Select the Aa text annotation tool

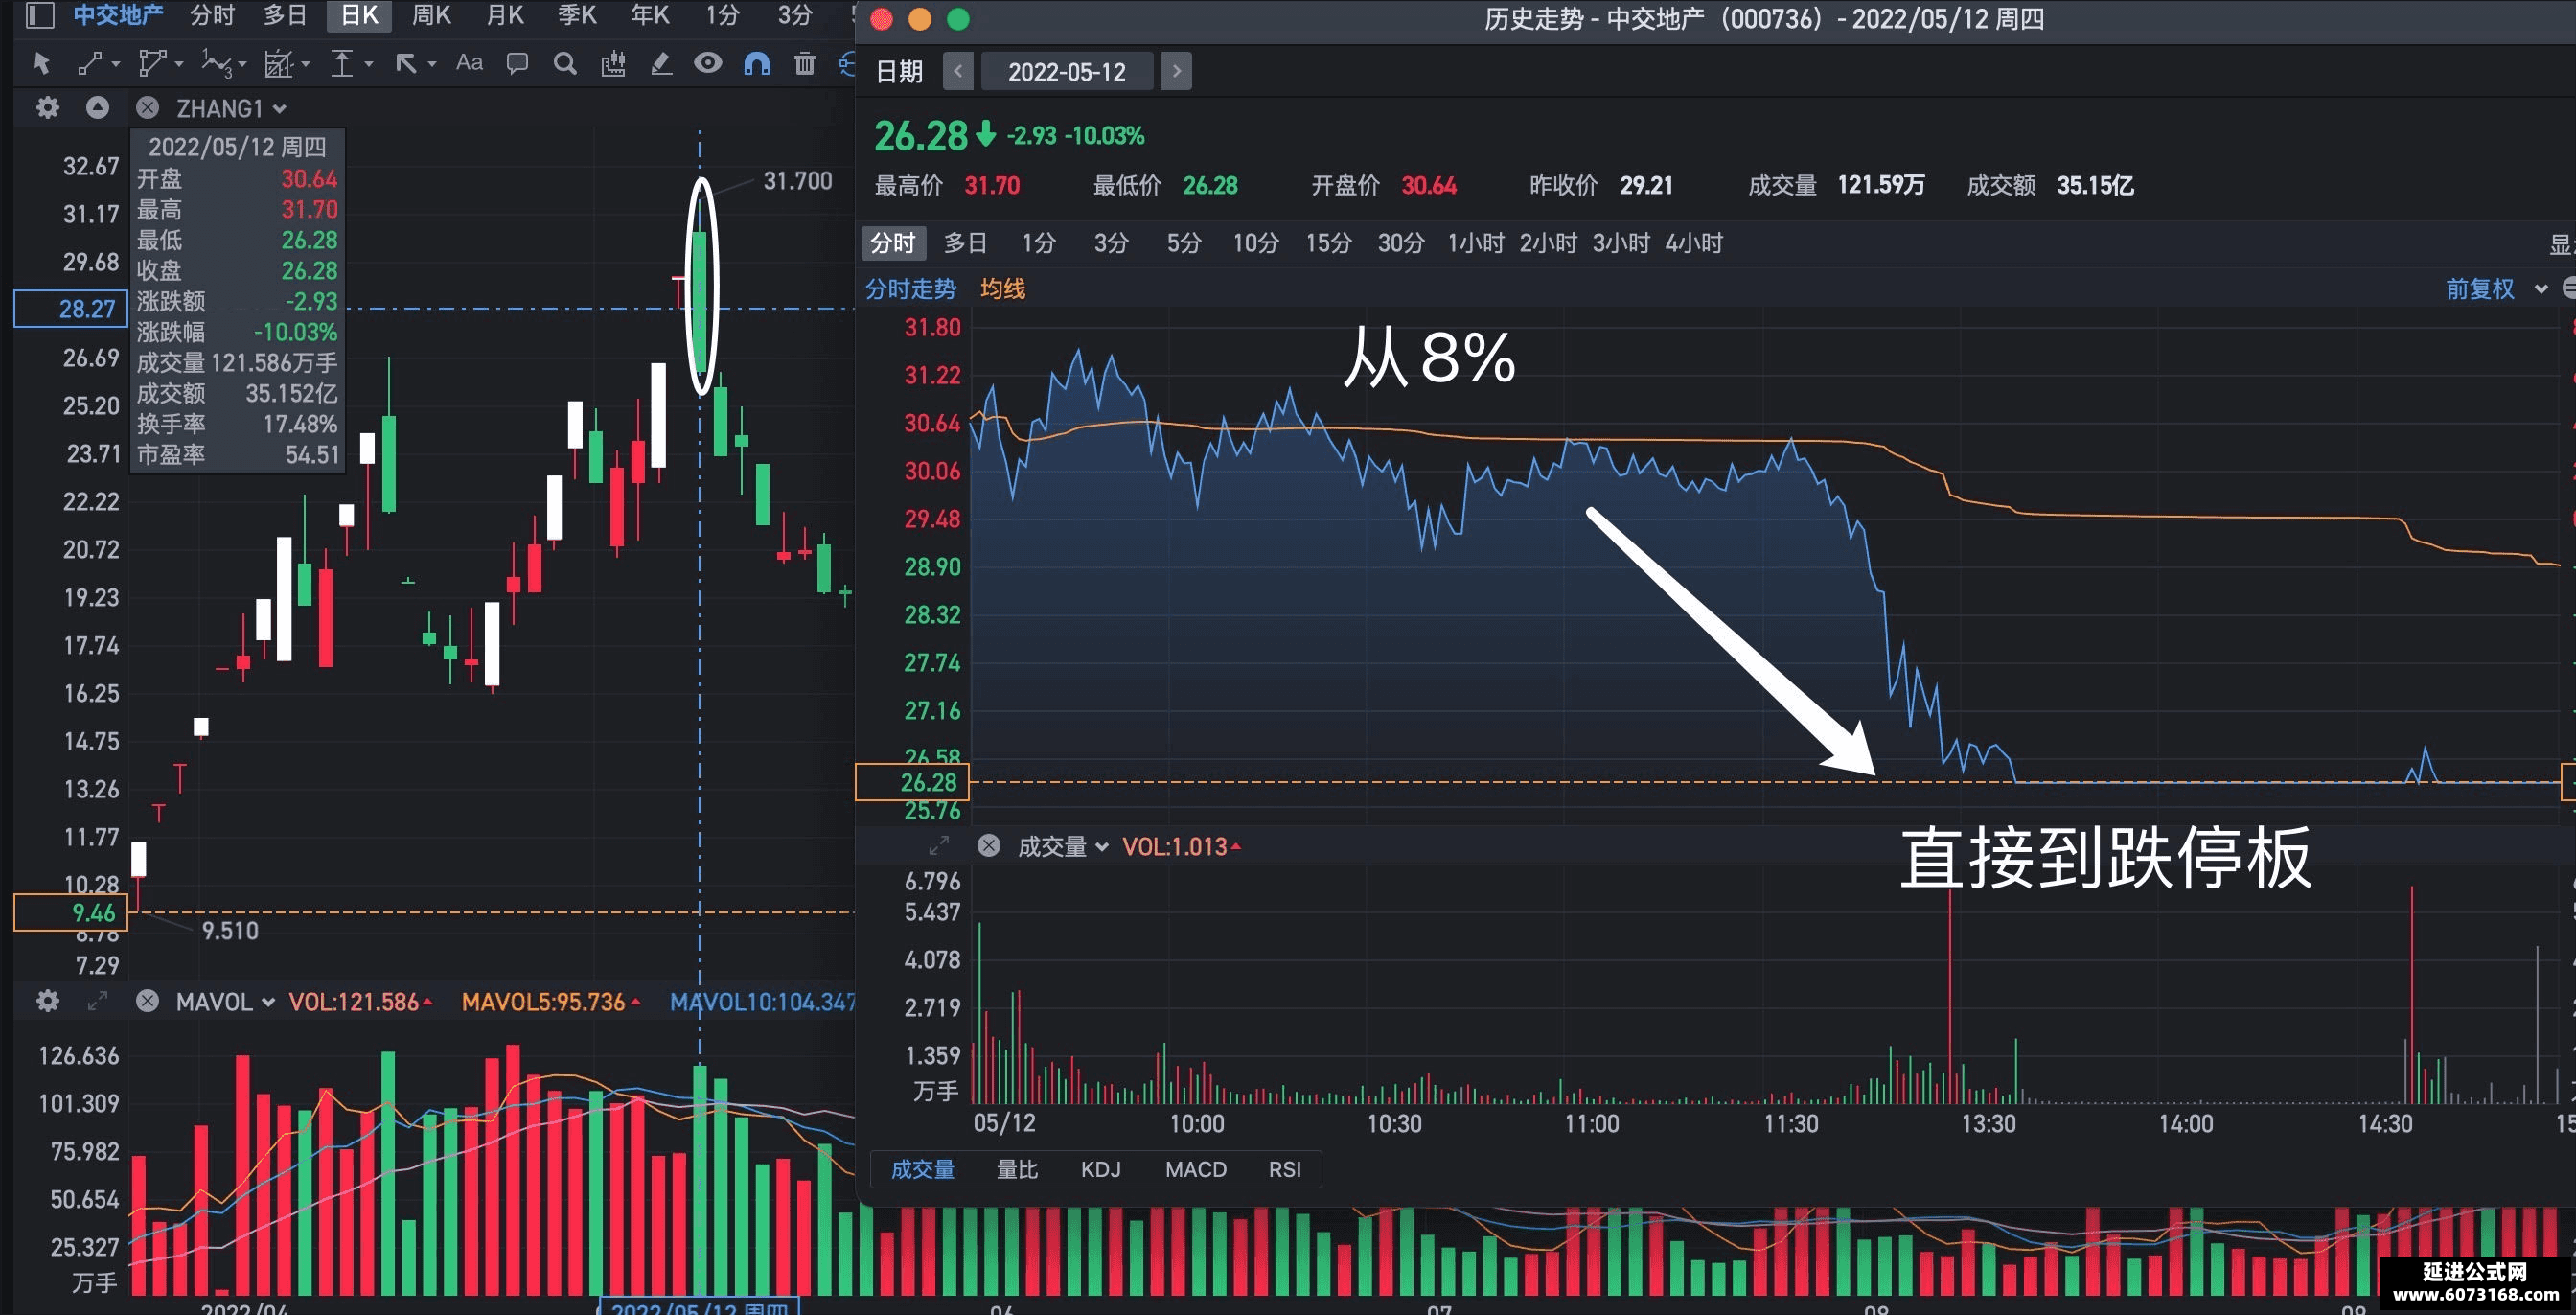tap(469, 63)
